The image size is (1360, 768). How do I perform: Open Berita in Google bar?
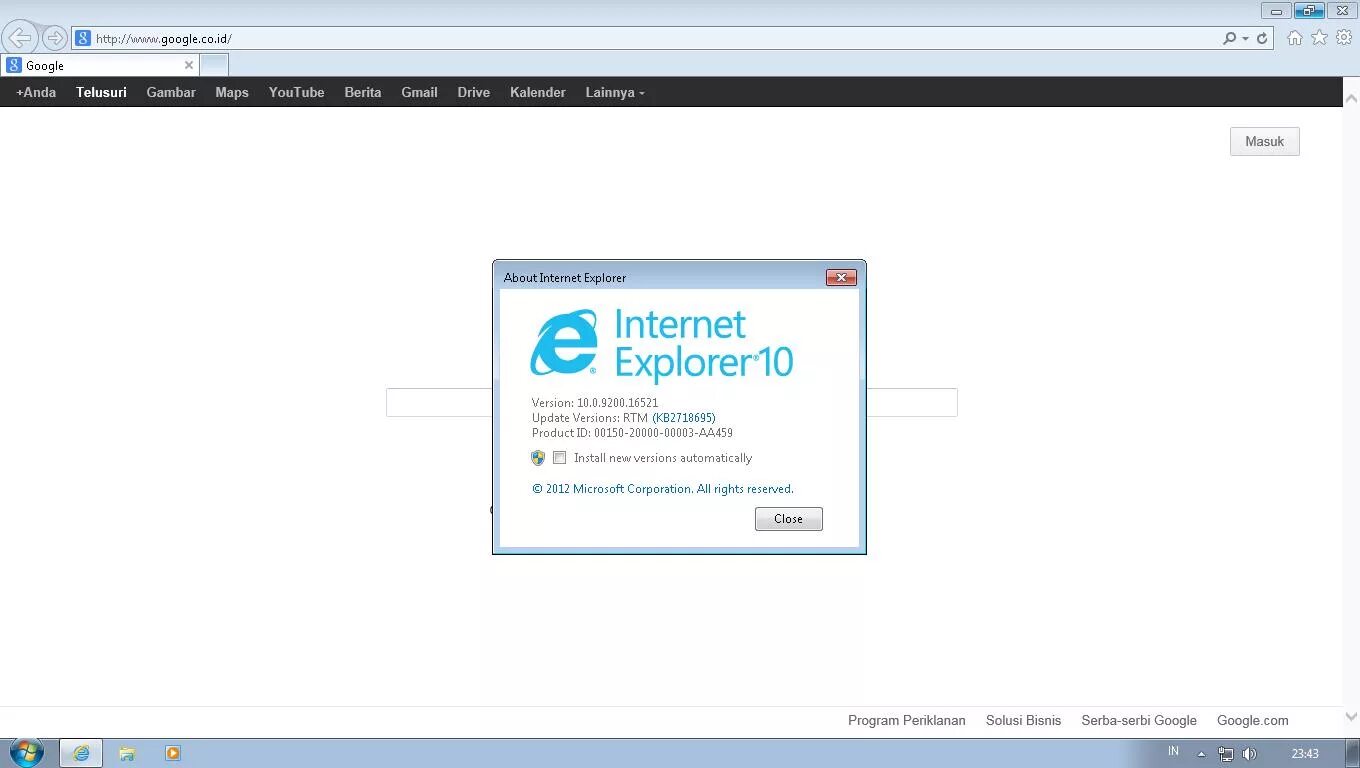coord(363,92)
